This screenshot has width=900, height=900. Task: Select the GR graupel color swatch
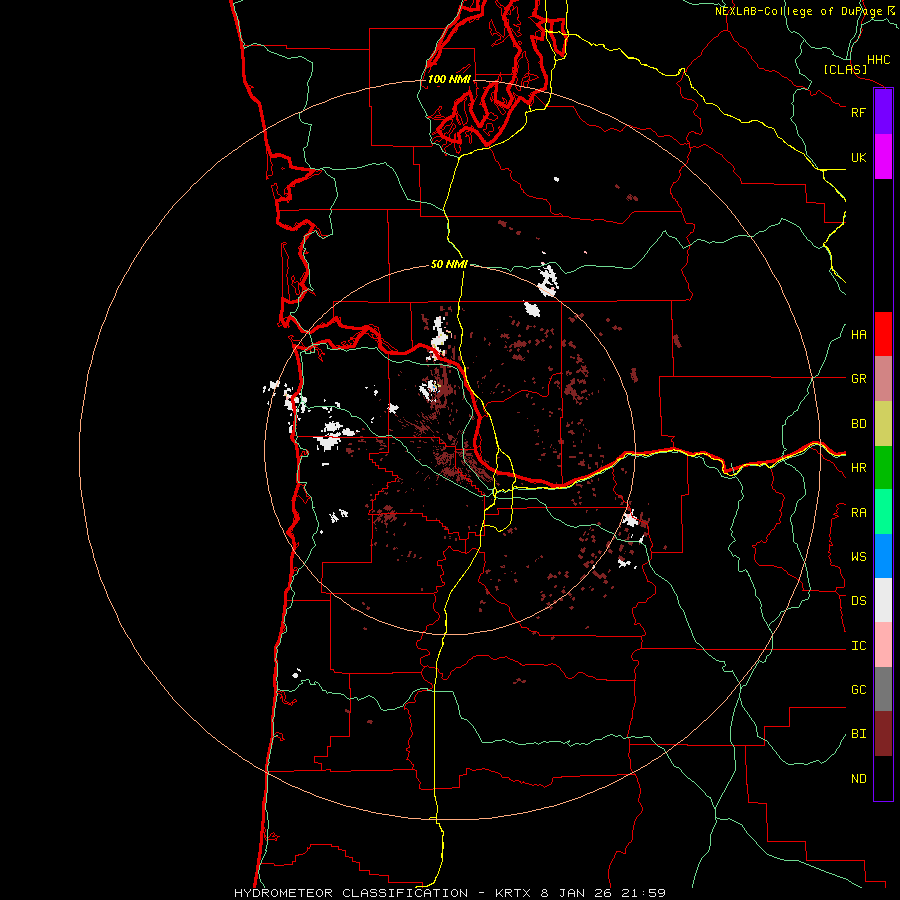click(x=883, y=379)
